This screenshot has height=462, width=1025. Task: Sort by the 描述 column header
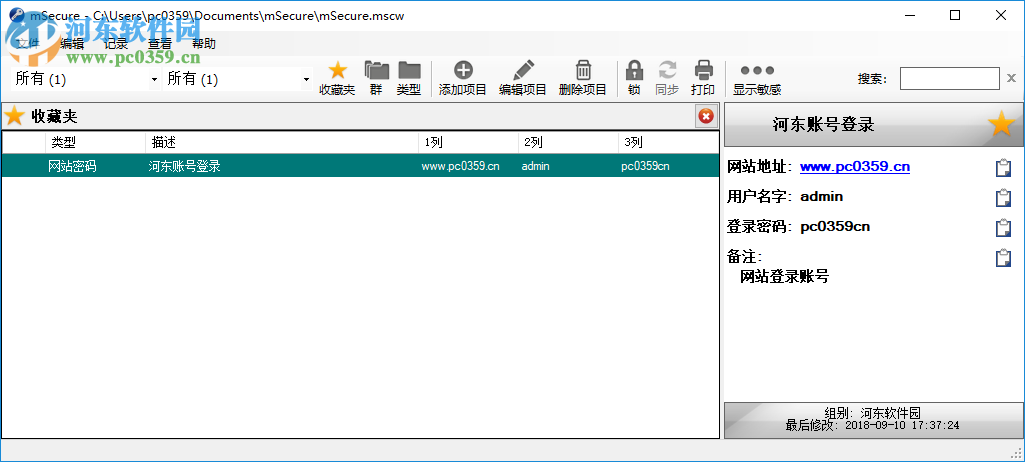[282, 142]
